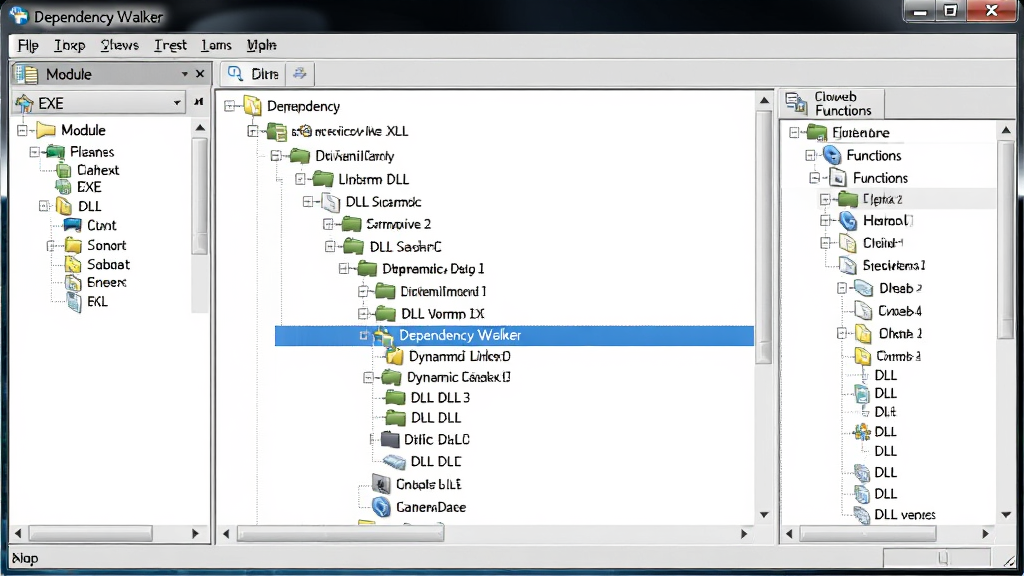Select the DLL DLL 3 folder icon
This screenshot has height=576, width=1024.
[x=395, y=398]
